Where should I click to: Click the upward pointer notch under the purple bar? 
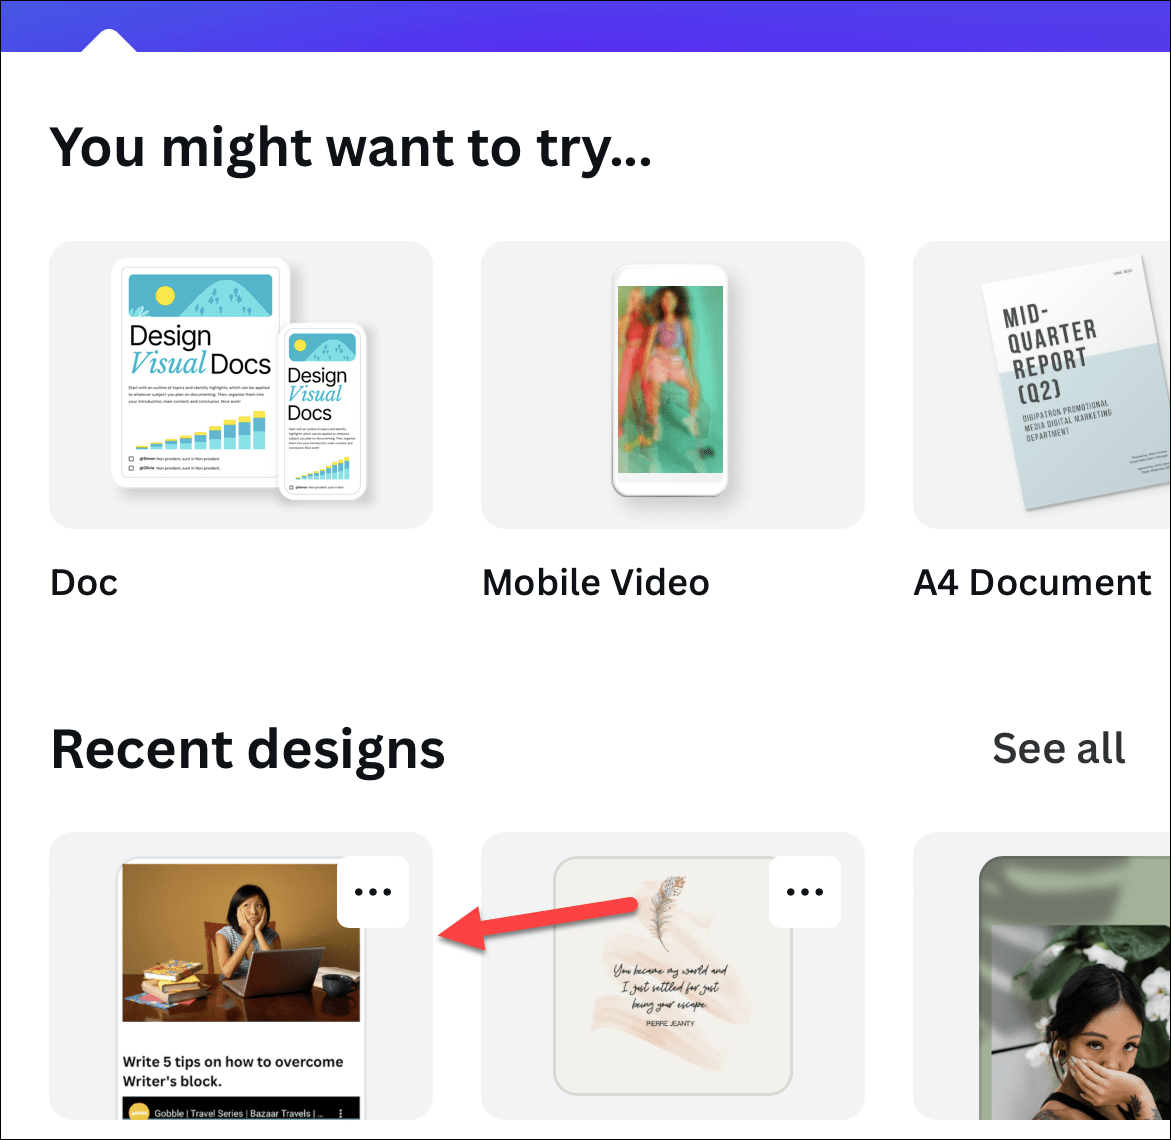tap(108, 42)
